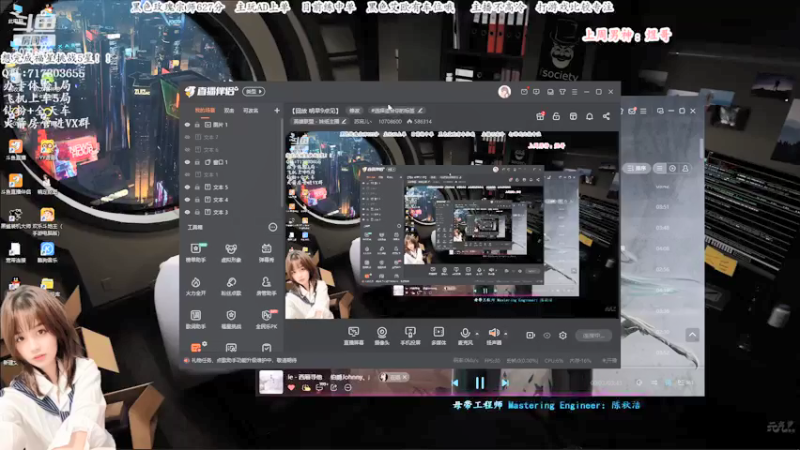
Task: Open the 房管助手 tool
Action: tap(266, 286)
